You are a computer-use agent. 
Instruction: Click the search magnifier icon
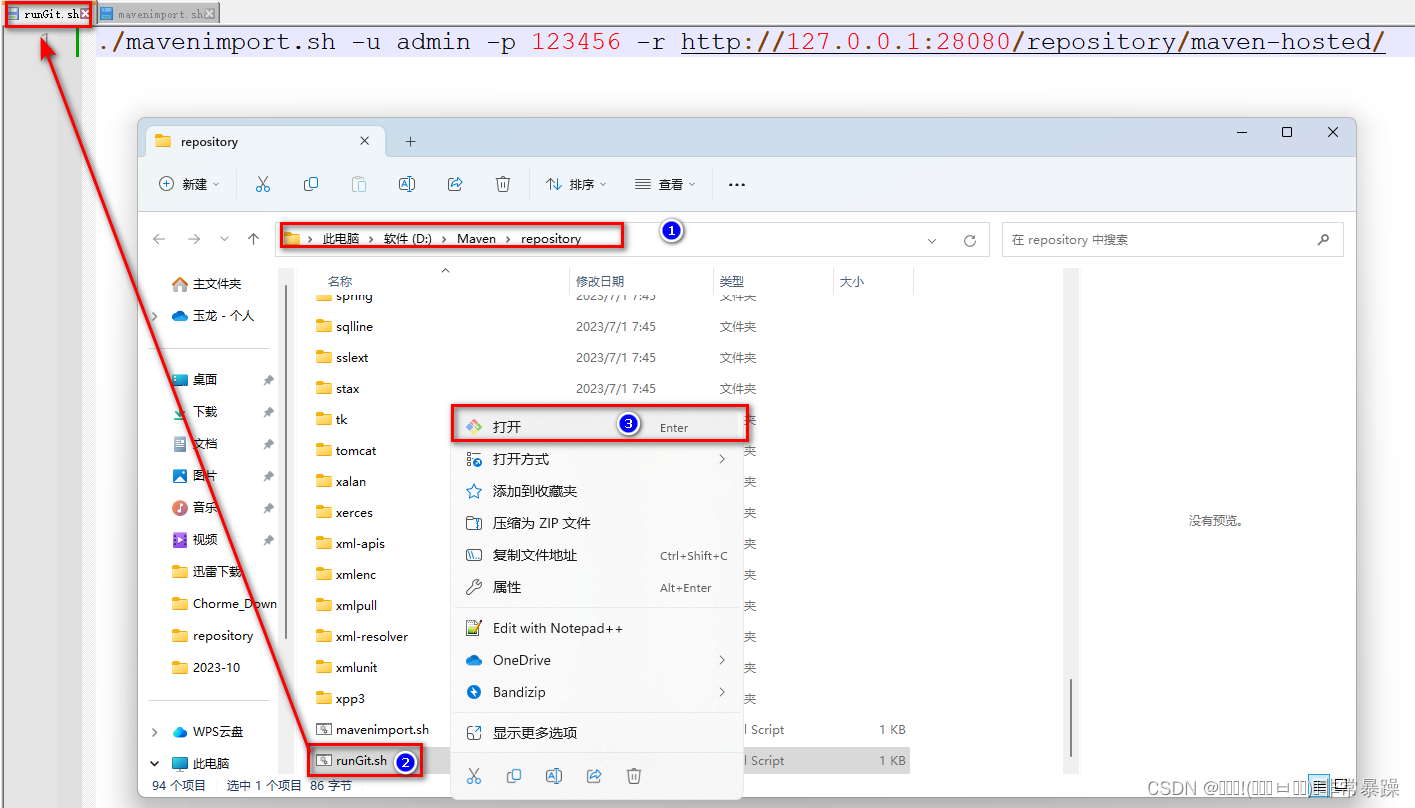pyautogui.click(x=1323, y=240)
